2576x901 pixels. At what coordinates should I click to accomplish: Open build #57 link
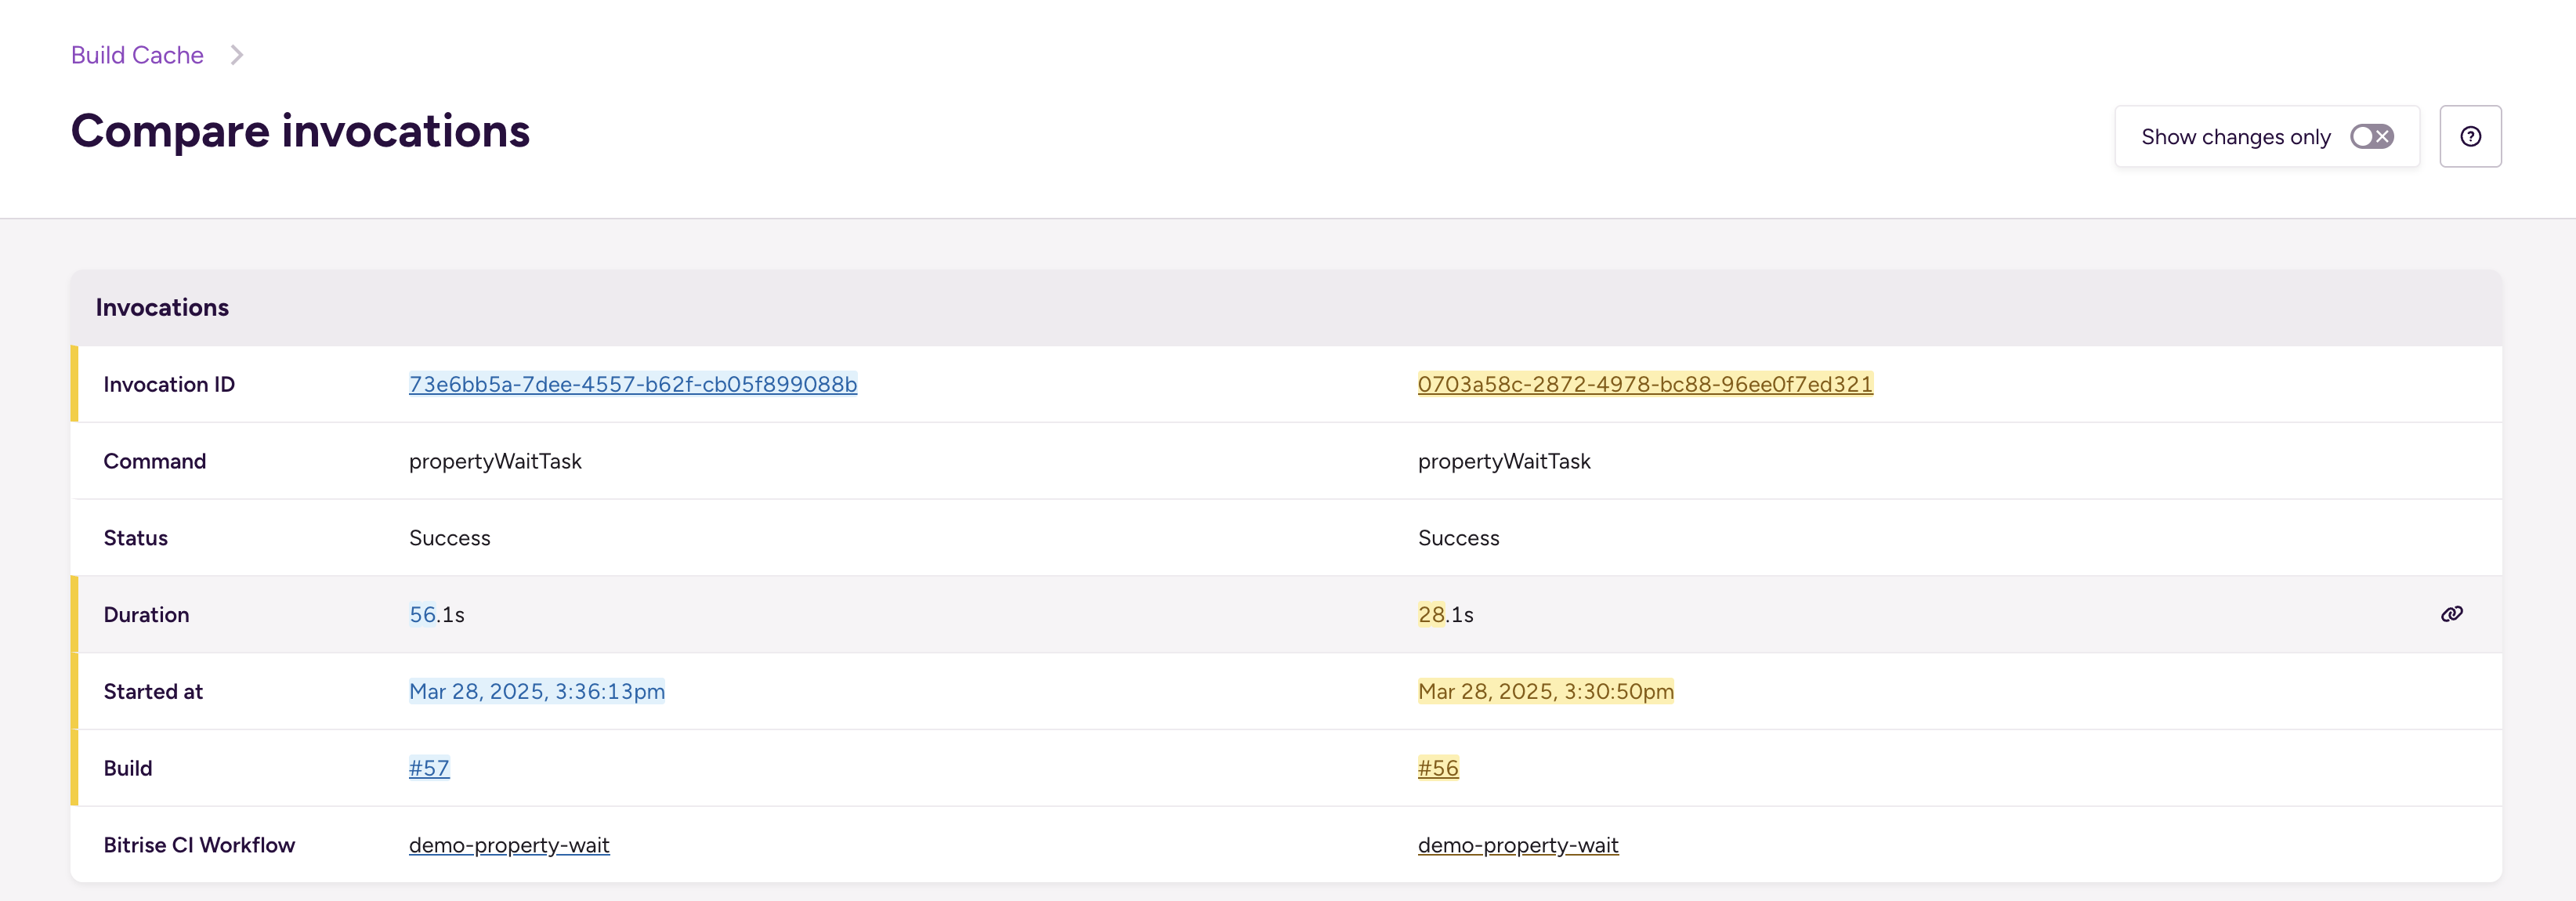coord(429,768)
